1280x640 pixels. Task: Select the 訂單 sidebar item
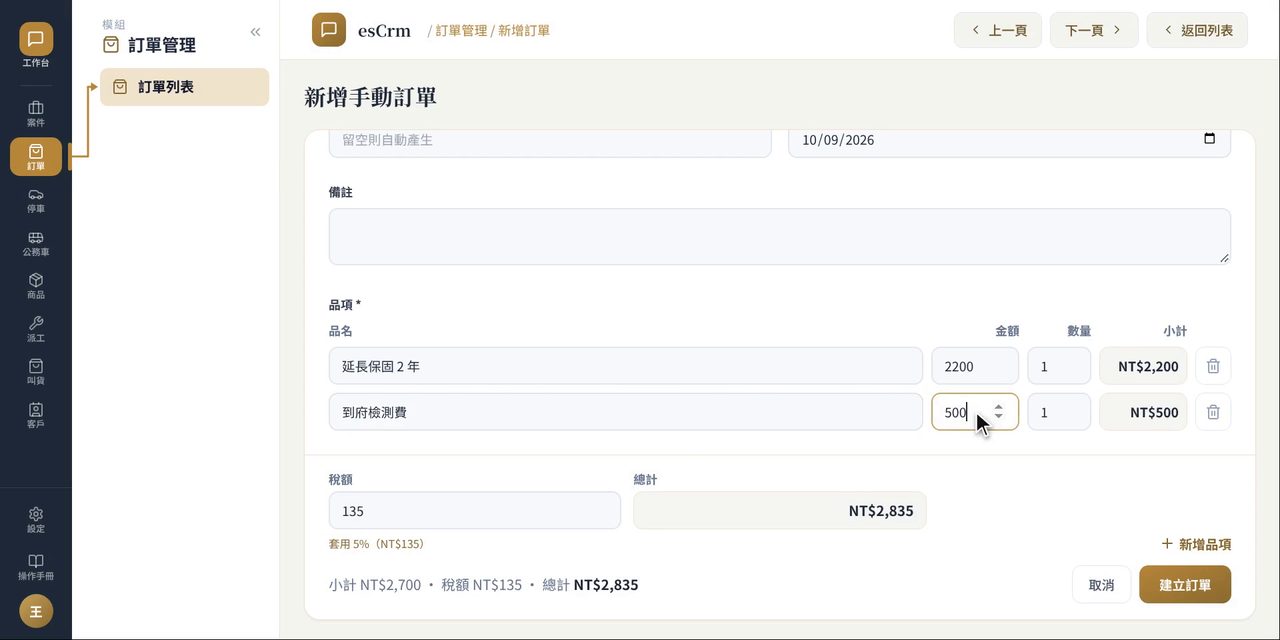[x=36, y=157]
